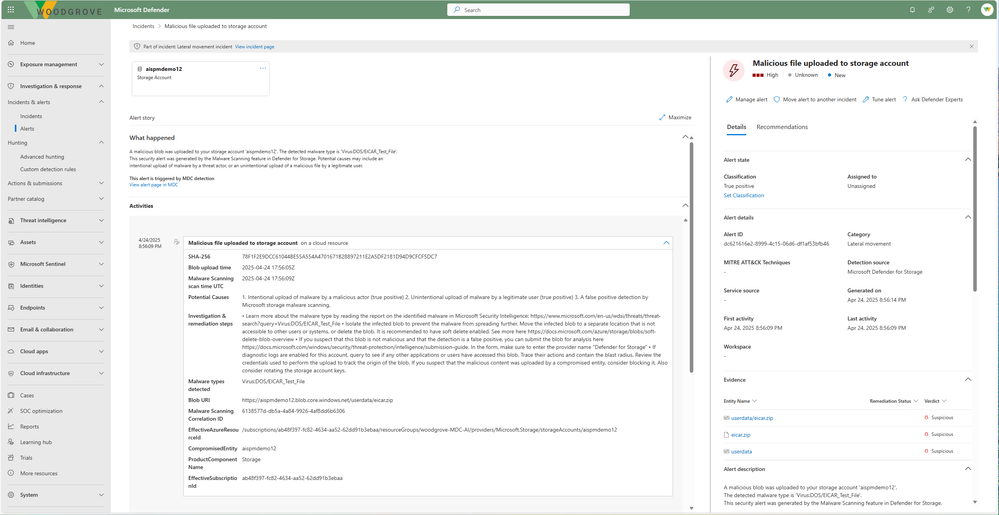Click View incident page link
Screen dimensions: 999x515
pos(255,47)
